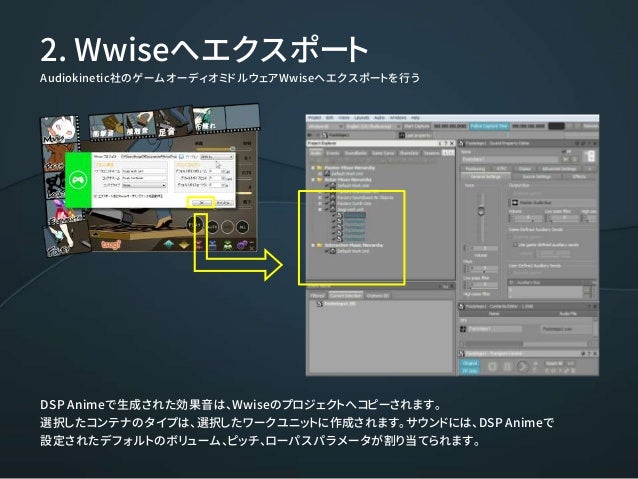Switch to Game Syncs tab in Project Explorer

coord(383,153)
